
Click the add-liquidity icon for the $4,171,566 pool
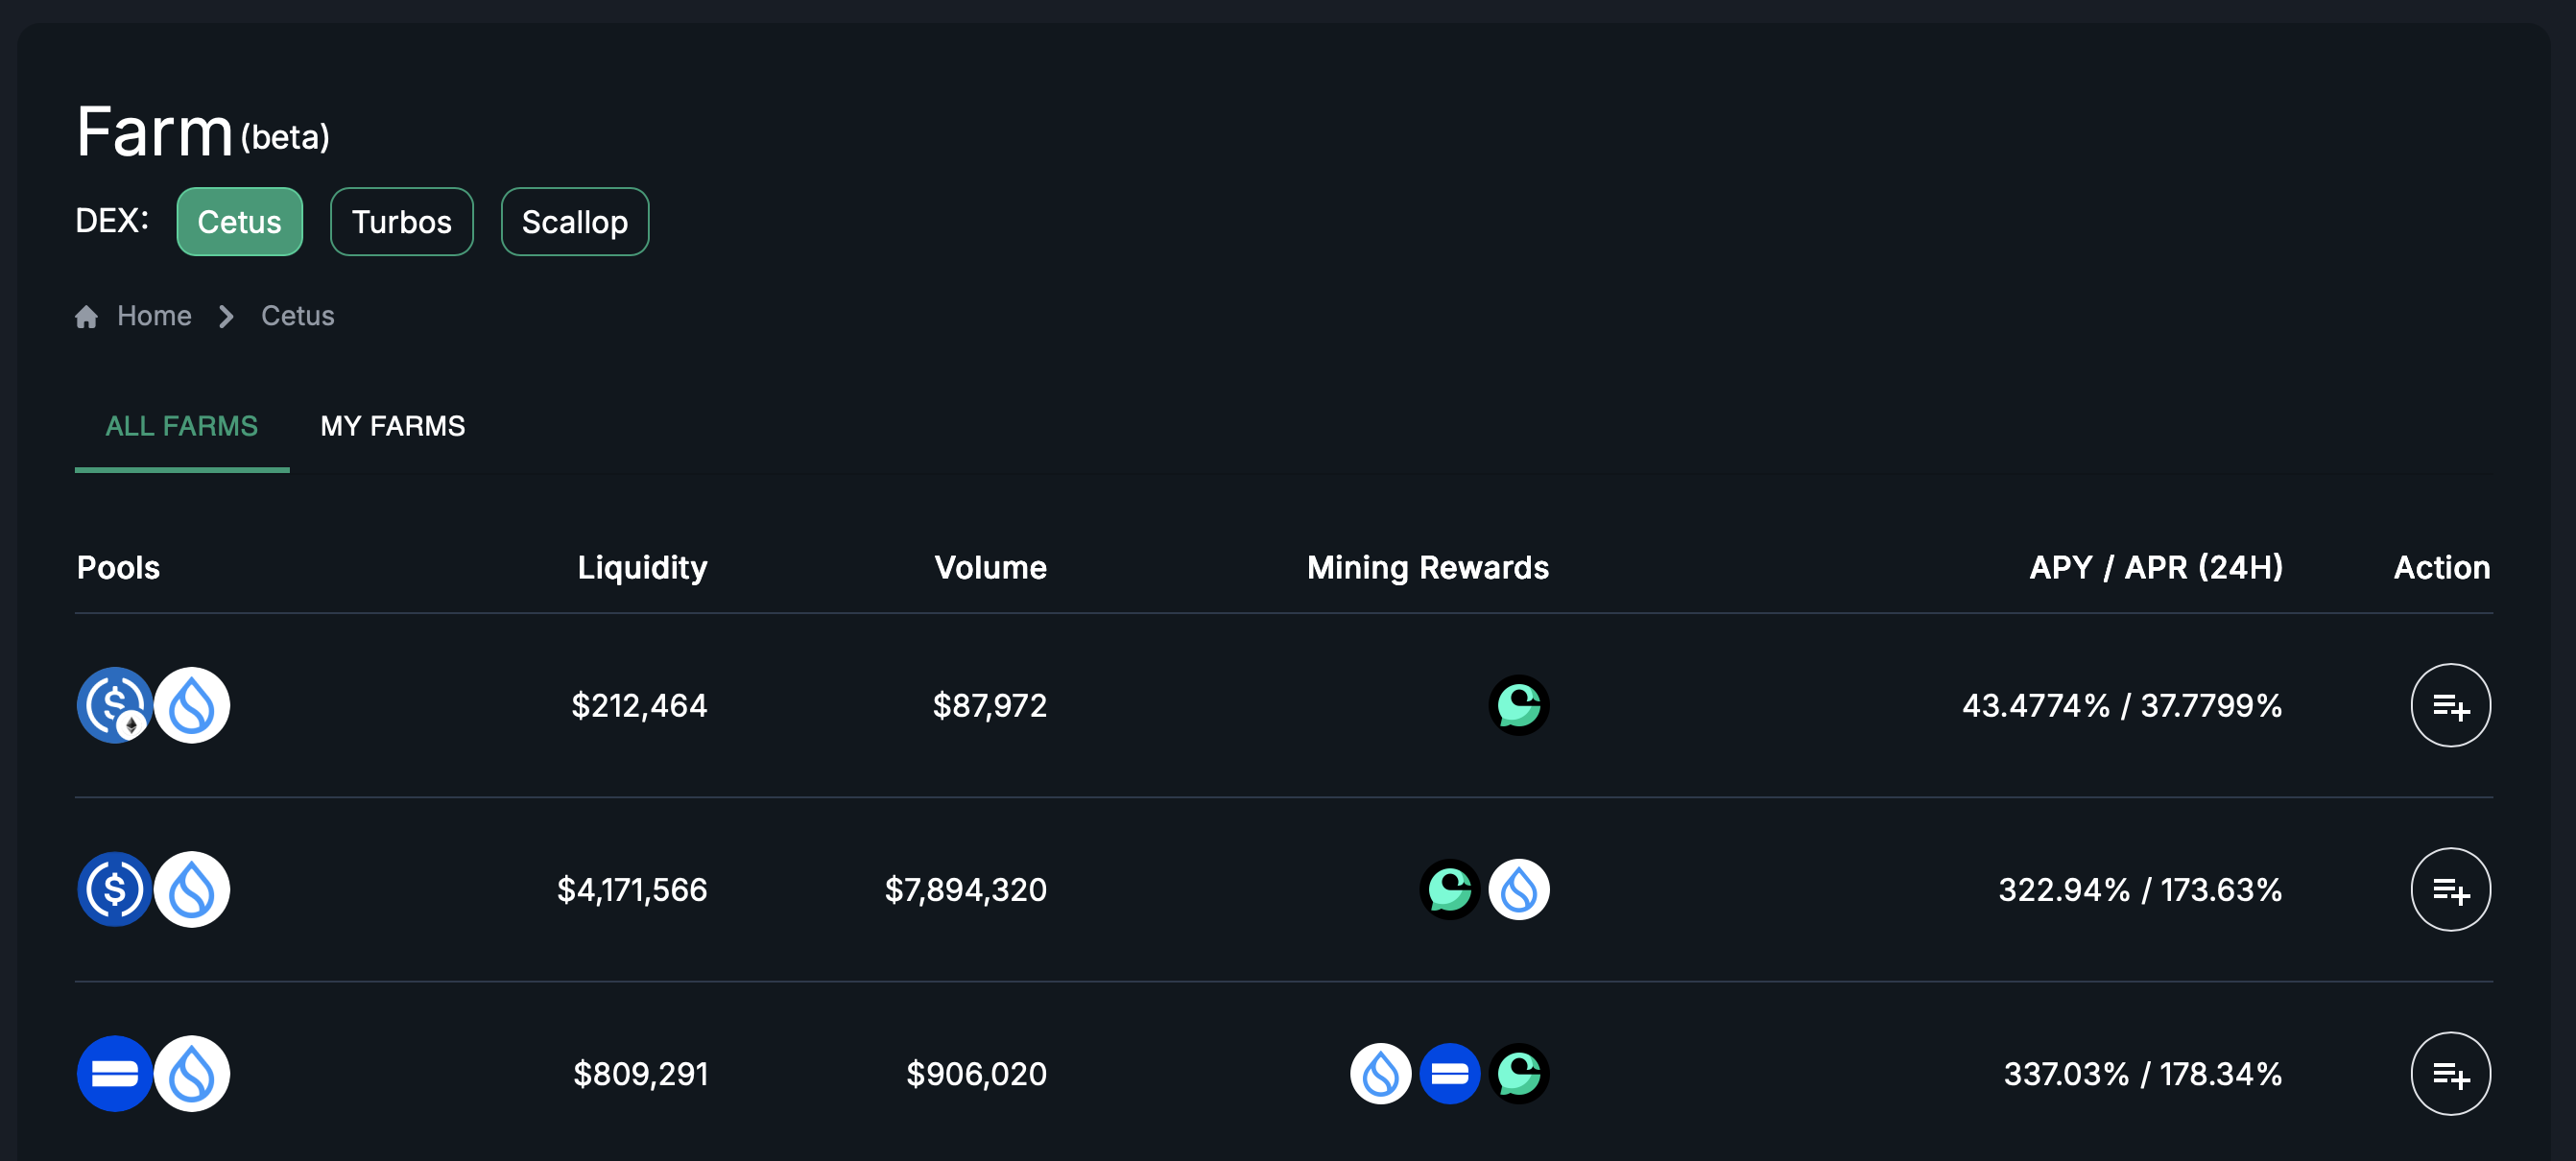tap(2449, 889)
